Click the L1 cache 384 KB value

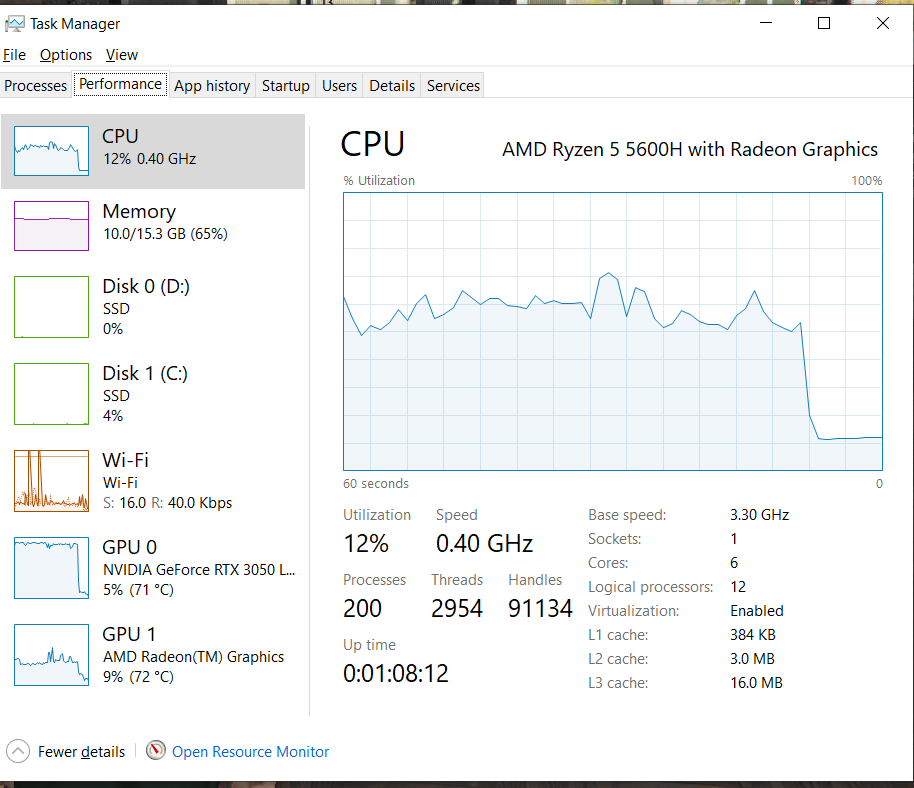point(753,635)
